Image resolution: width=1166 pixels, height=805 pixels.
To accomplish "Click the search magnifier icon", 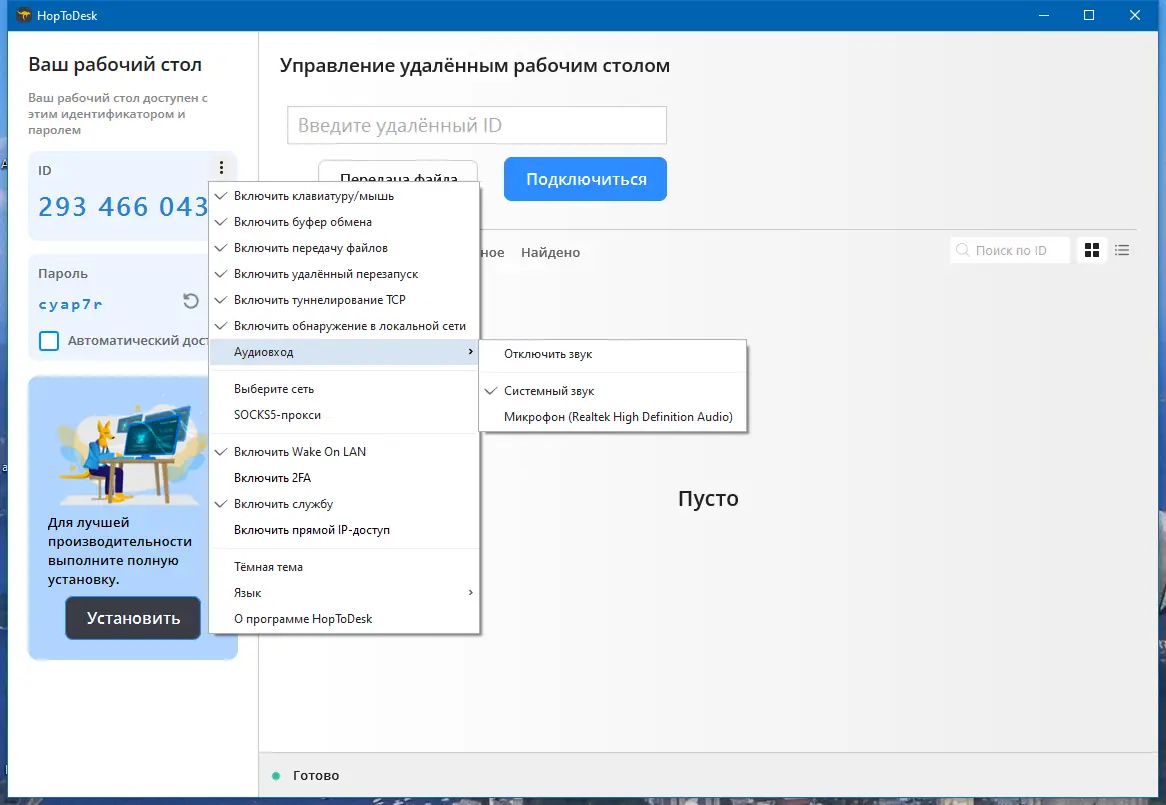I will [962, 250].
